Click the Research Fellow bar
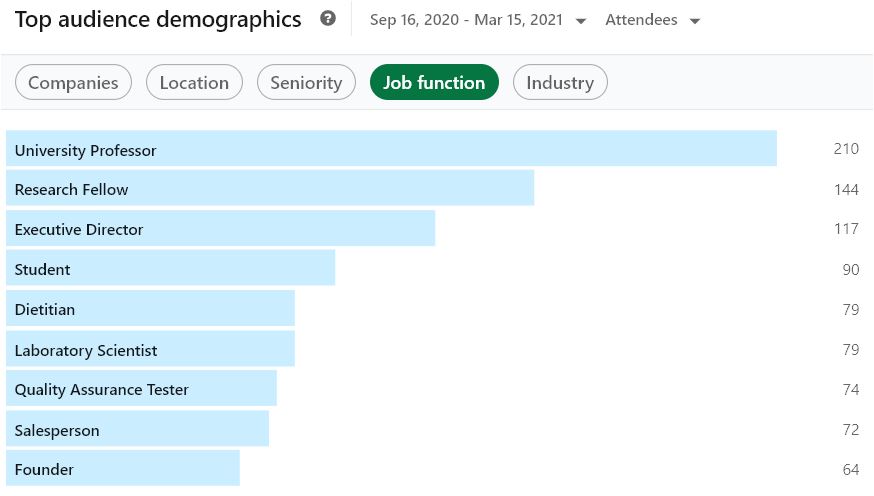Image resolution: width=874 pixels, height=496 pixels. [x=270, y=188]
